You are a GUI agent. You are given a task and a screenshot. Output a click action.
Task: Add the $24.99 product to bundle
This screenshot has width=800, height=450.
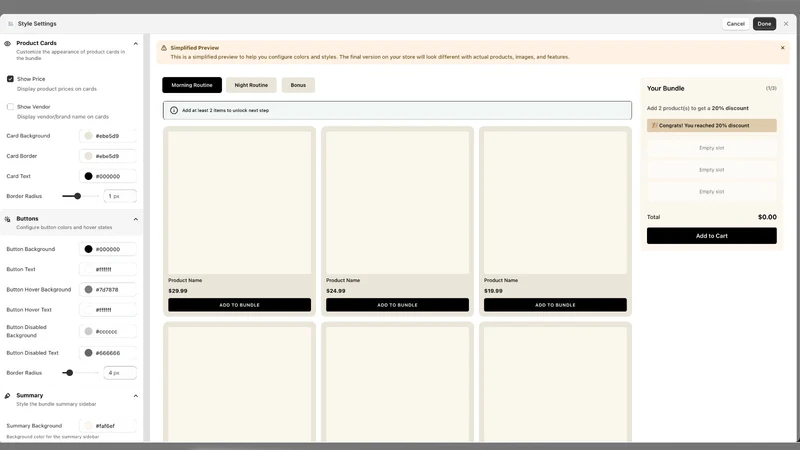pos(397,305)
